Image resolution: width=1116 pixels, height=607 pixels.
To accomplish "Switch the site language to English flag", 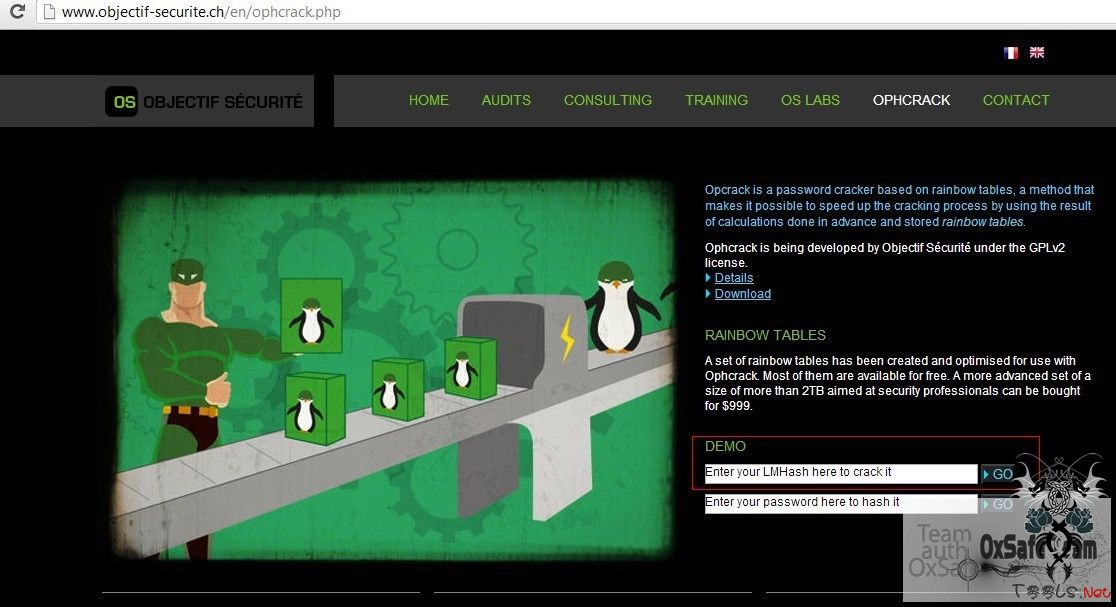I will (x=1037, y=53).
